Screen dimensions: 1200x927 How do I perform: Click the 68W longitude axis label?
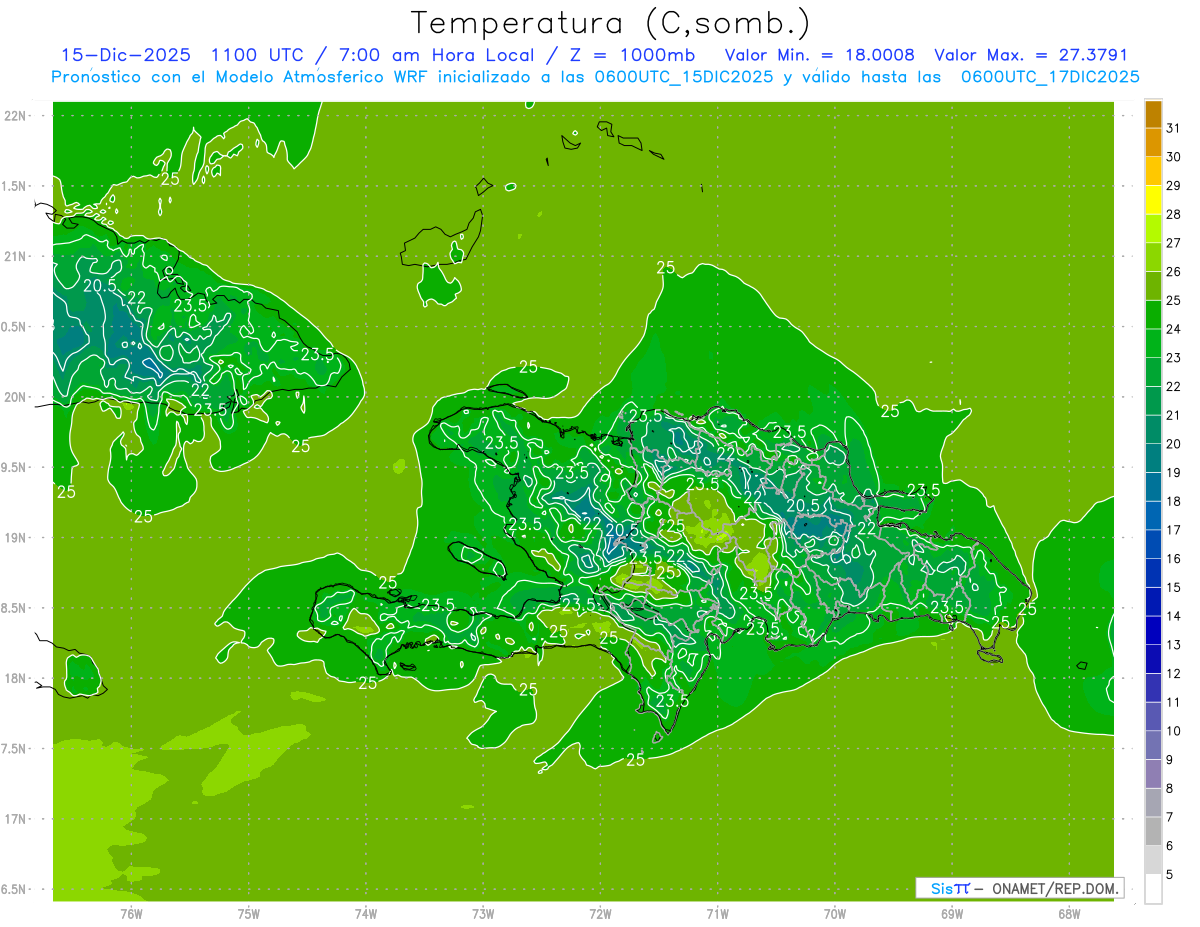pos(1069,913)
